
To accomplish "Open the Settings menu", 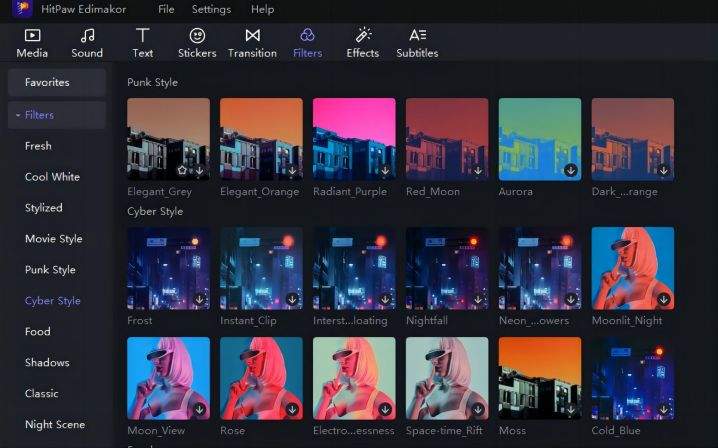I will click(x=211, y=9).
